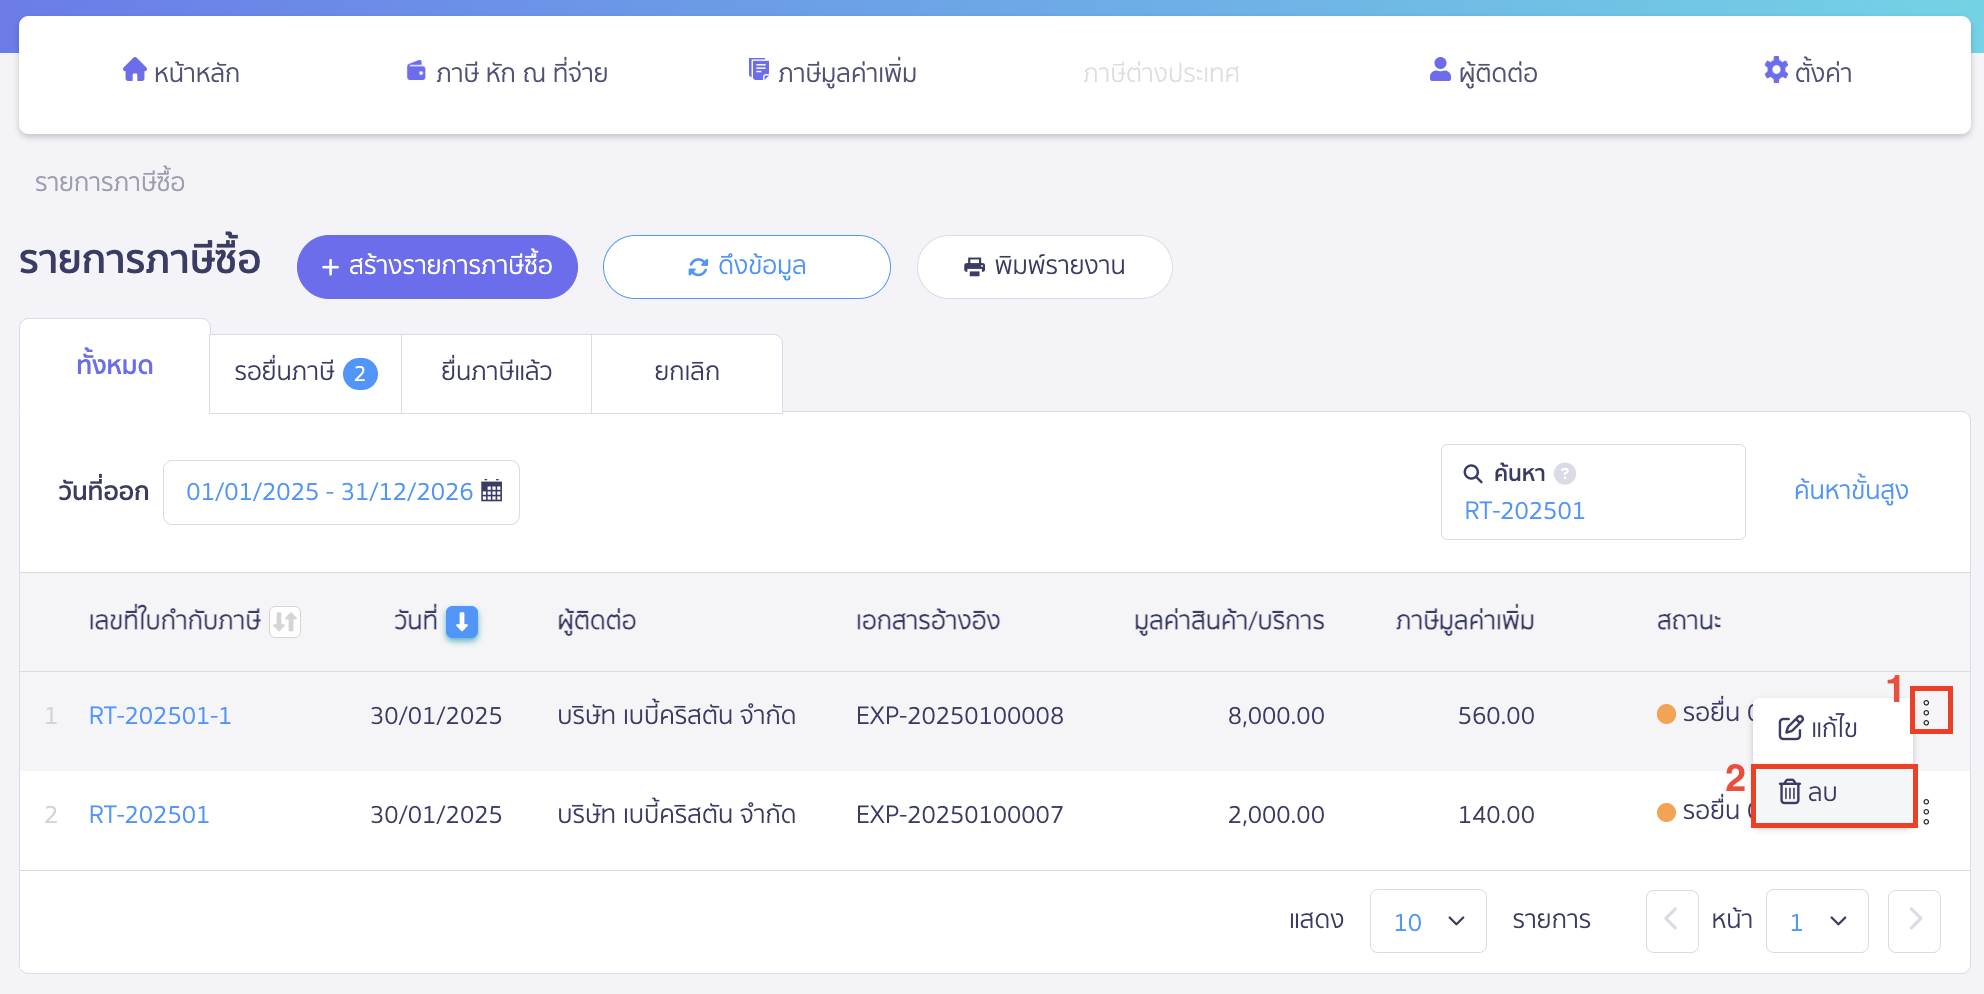The width and height of the screenshot is (1984, 994).
Task: Open the page number dropdown
Action: pos(1816,921)
